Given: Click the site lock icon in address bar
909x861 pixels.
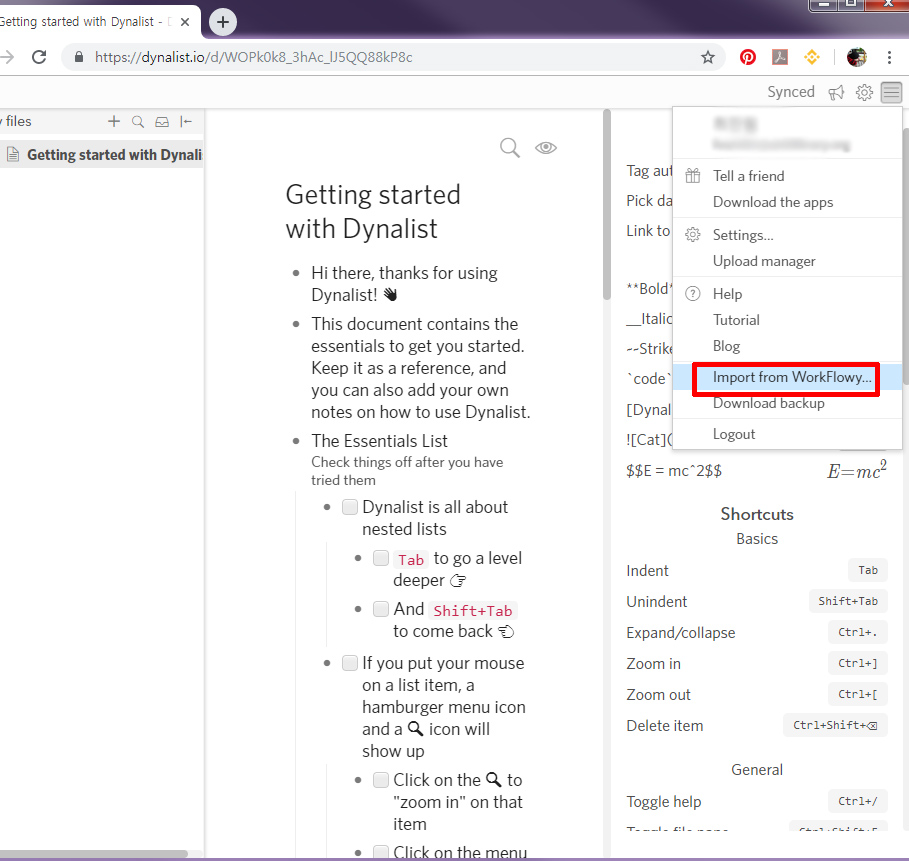Looking at the screenshot, I should click(x=79, y=57).
